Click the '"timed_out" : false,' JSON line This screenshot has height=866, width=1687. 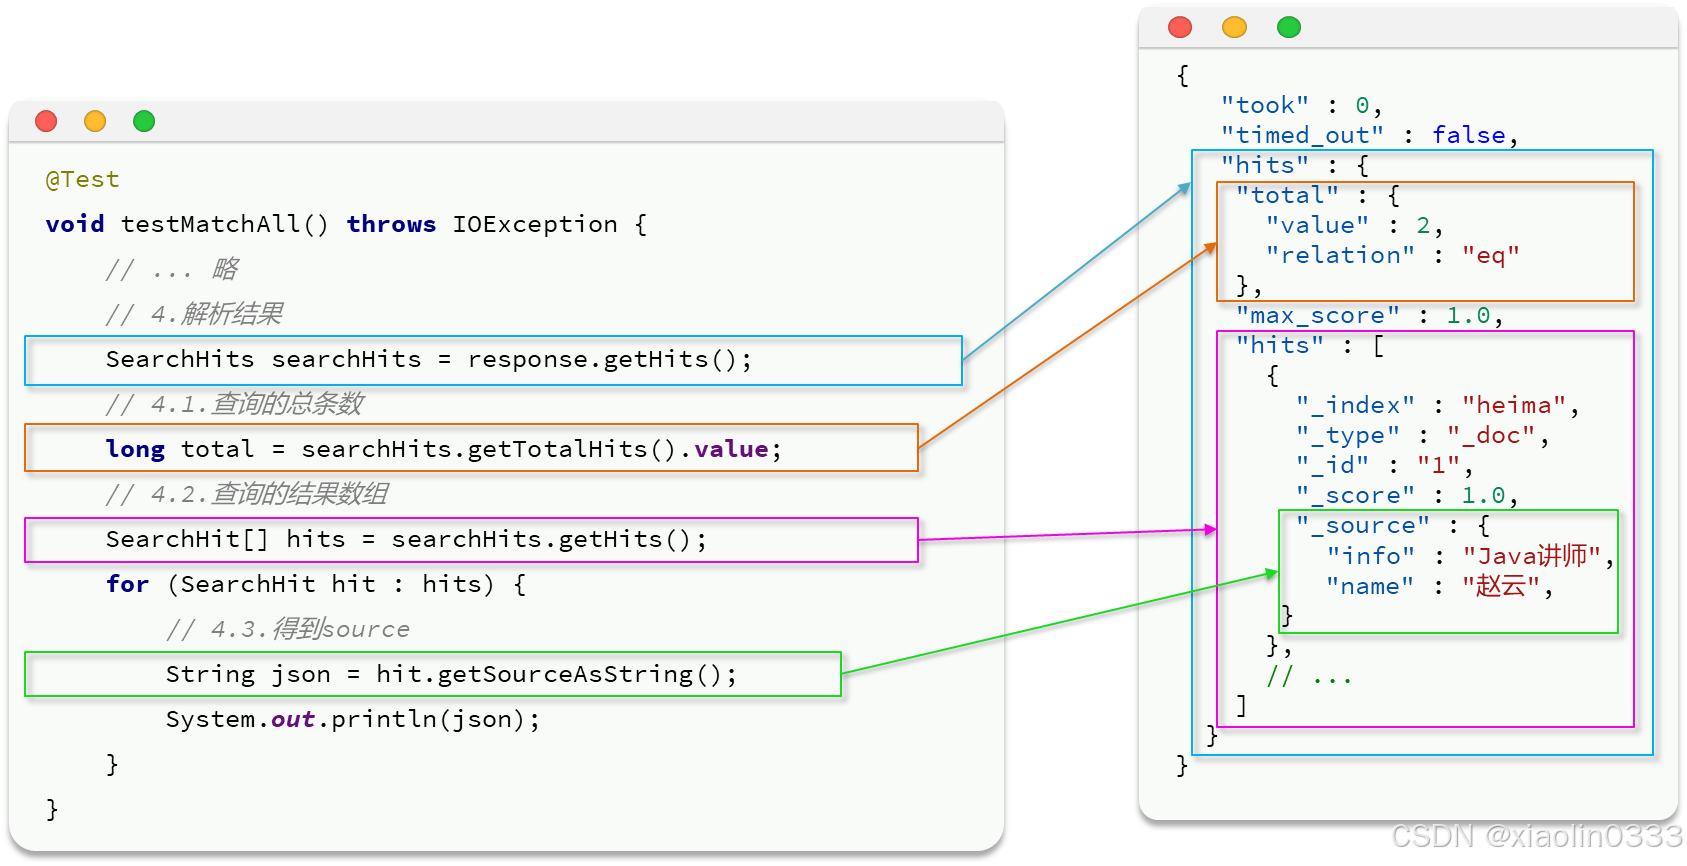point(1369,135)
